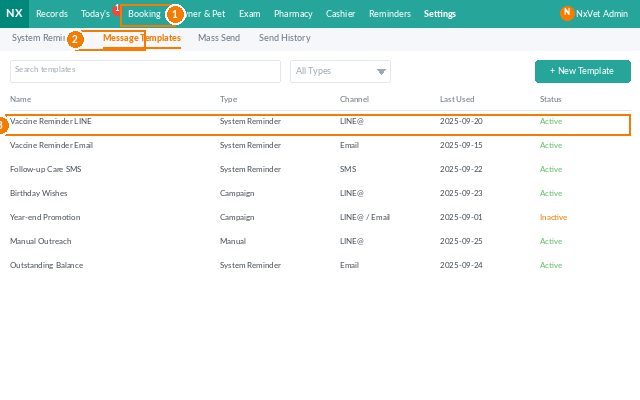Click the LINE@ / Email channel cell
This screenshot has width=640, height=400.
point(364,217)
